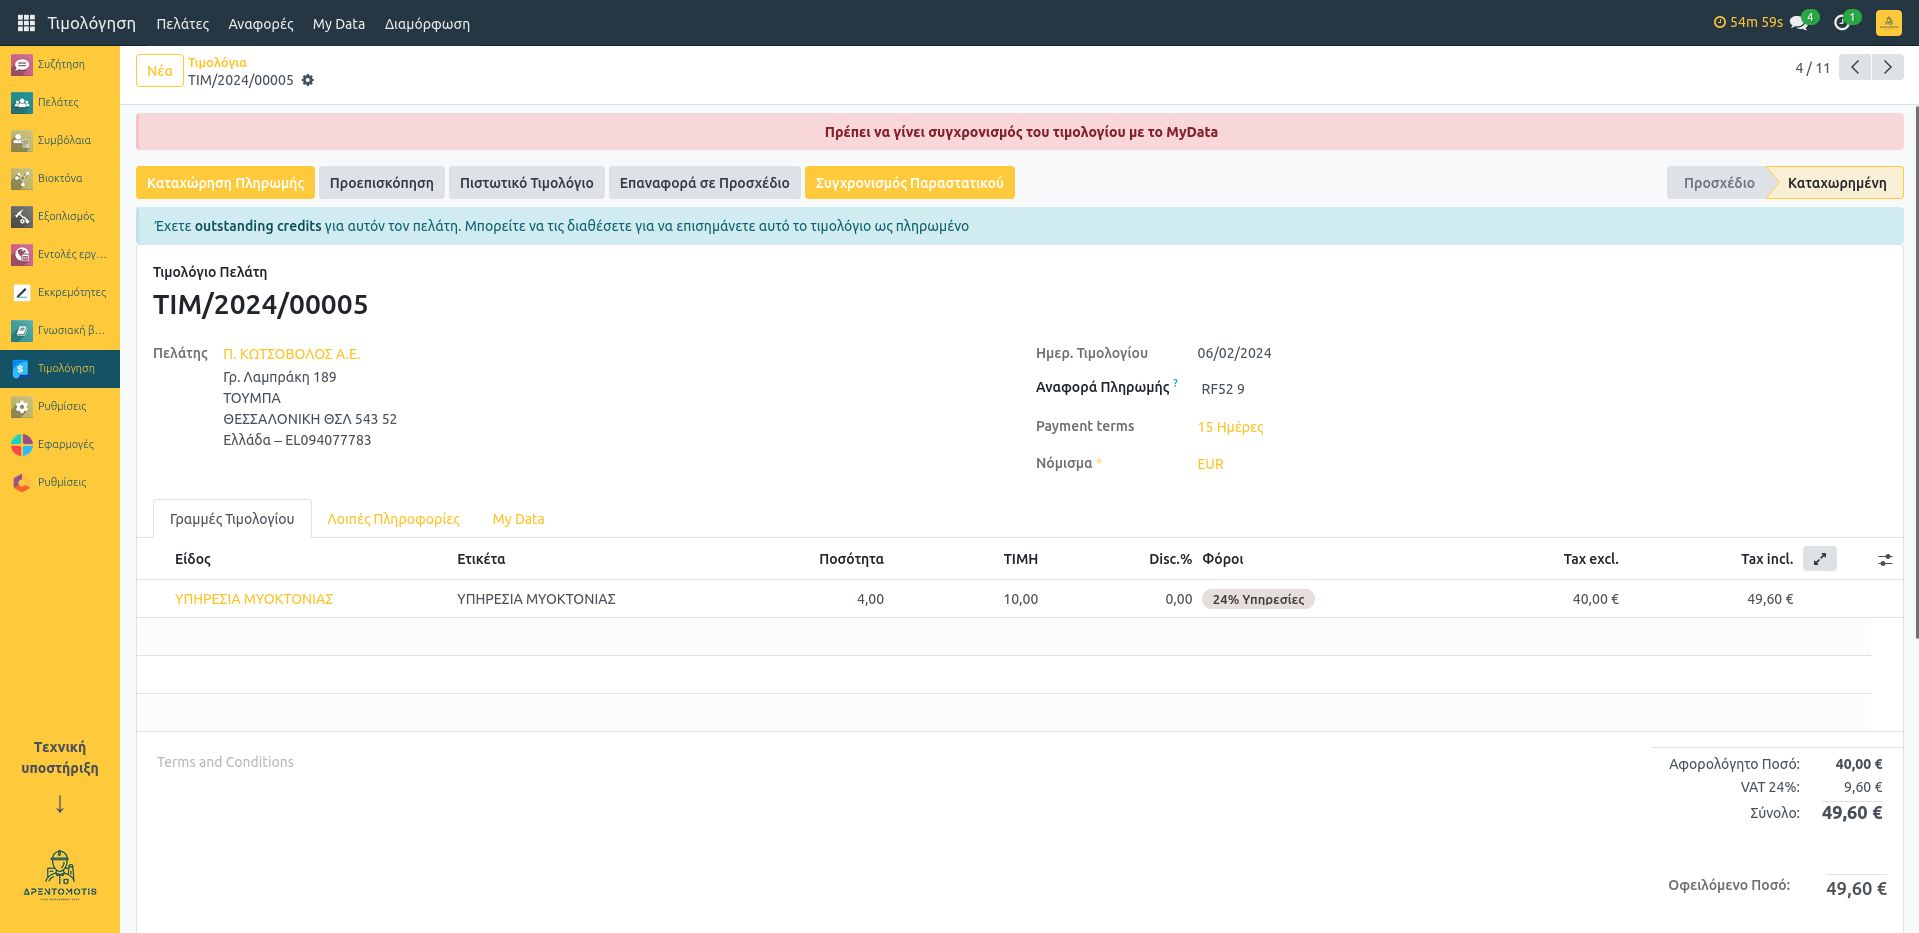1919x933 pixels.
Task: Click the gear icon next to ΤΙΜ/2024/00005
Action: coord(308,80)
